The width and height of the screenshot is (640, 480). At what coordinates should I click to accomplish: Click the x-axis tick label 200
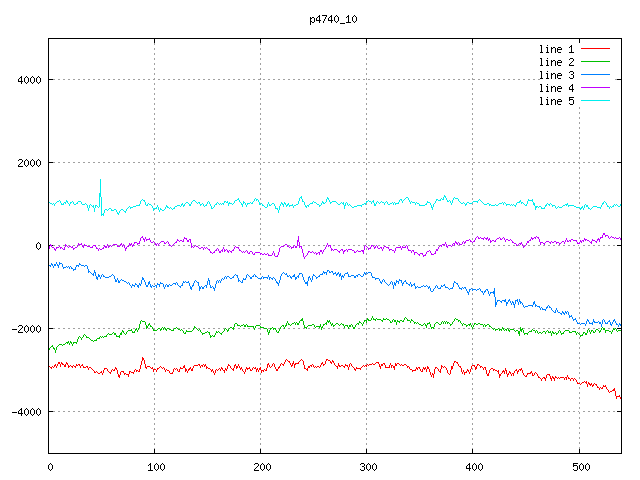point(261,465)
